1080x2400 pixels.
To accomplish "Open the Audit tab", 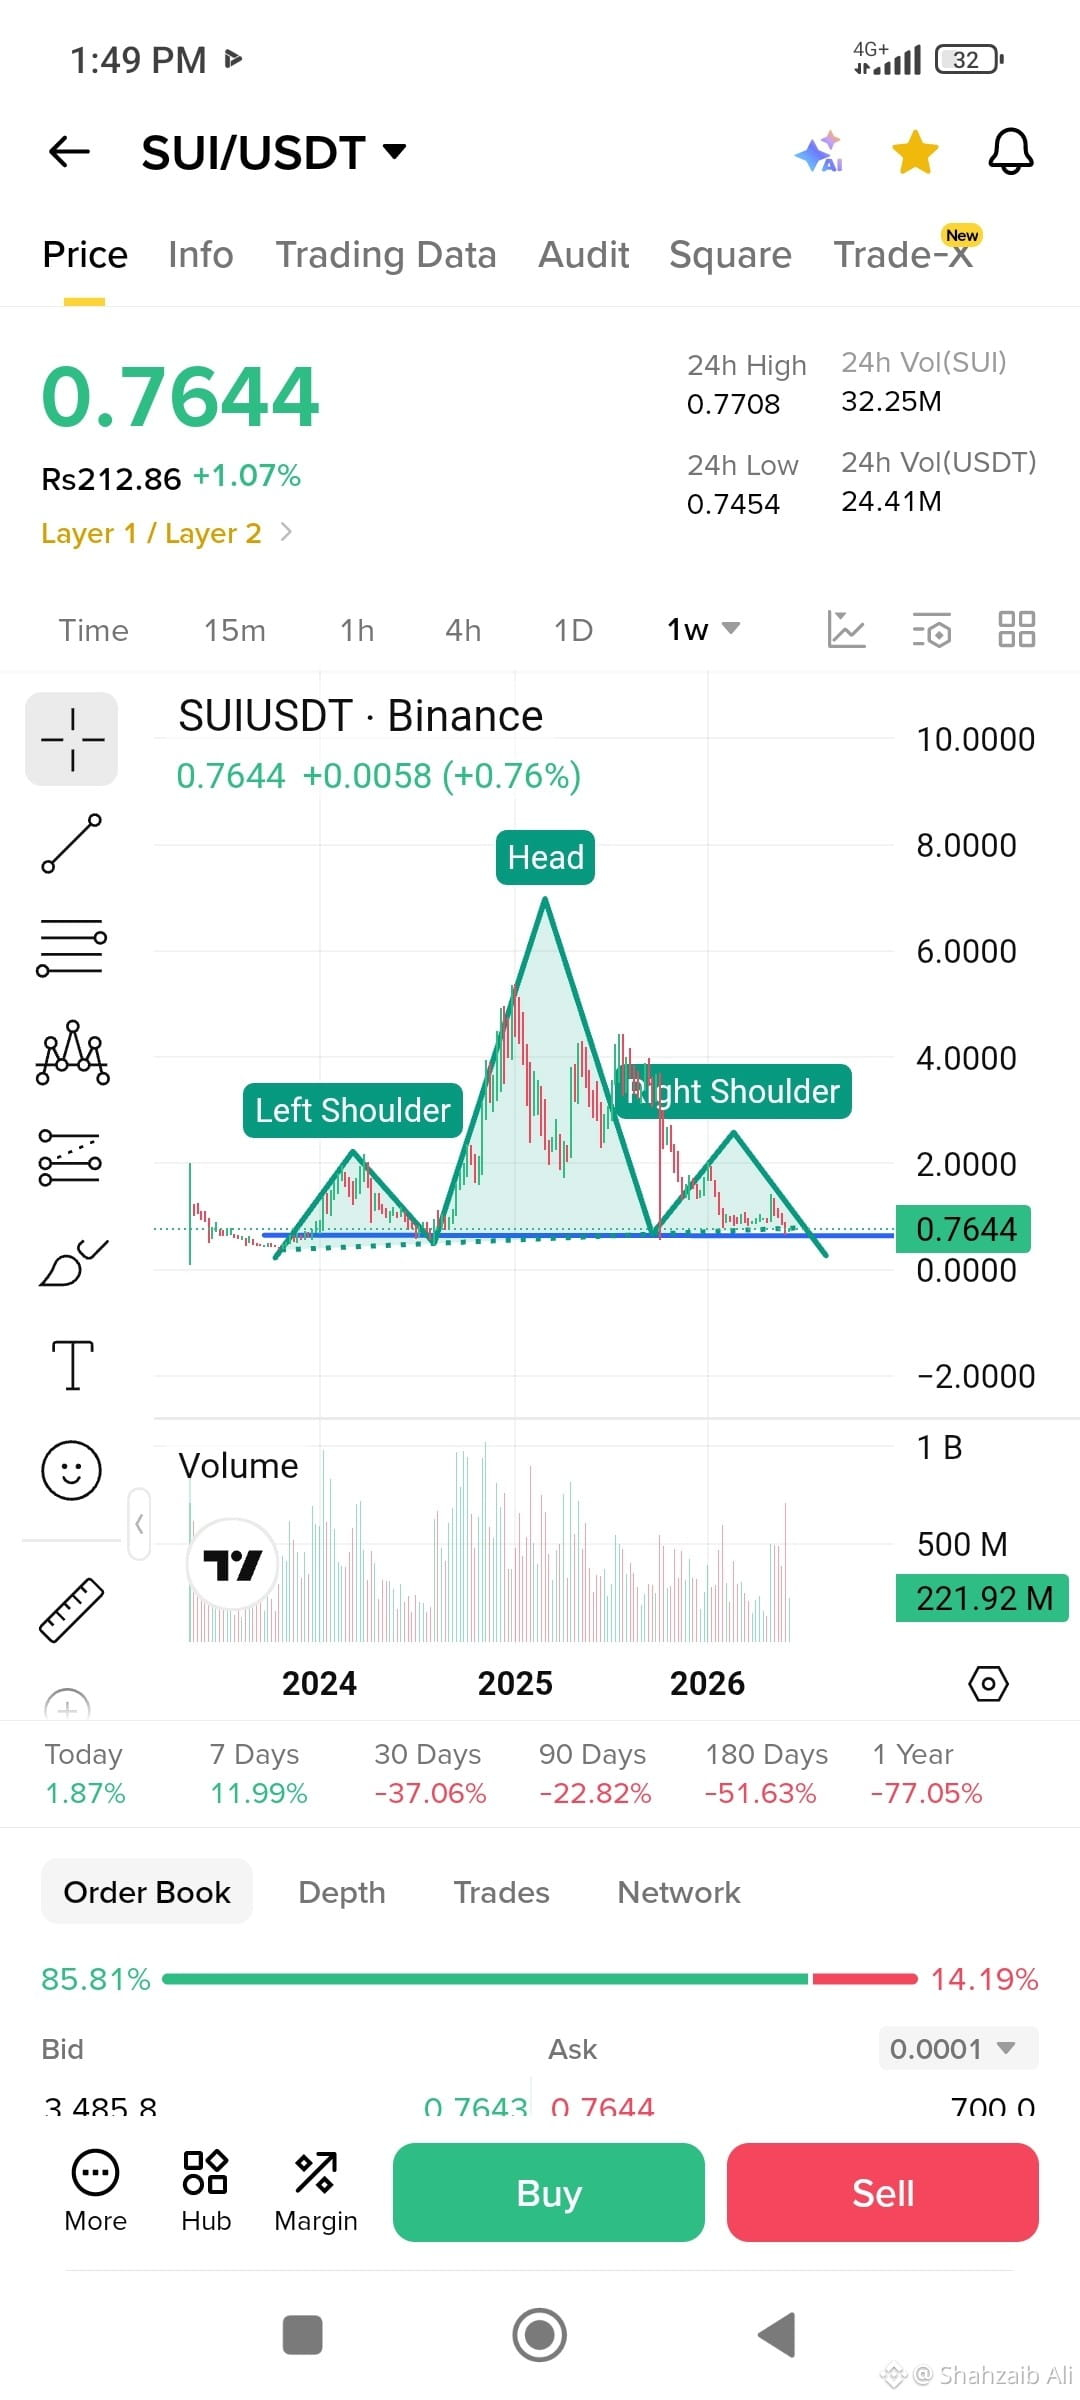I will (584, 255).
